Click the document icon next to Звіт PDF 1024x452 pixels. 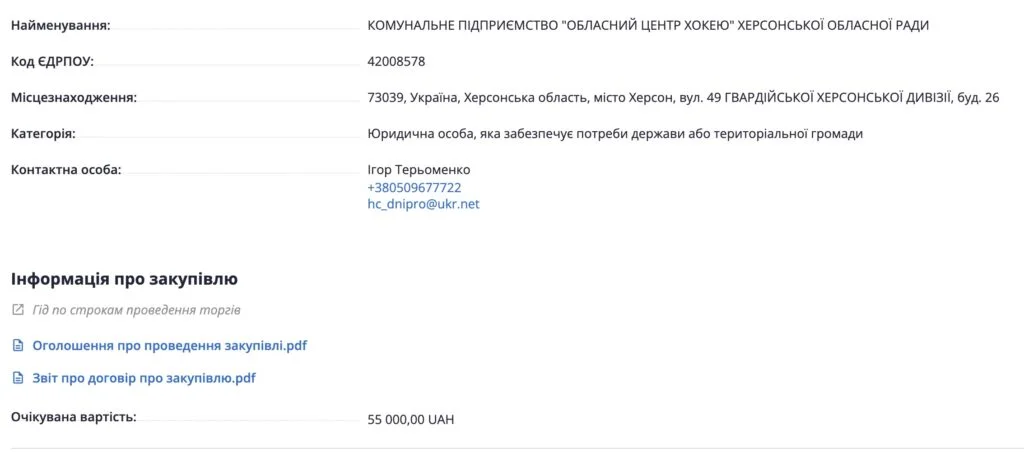pyautogui.click(x=17, y=379)
